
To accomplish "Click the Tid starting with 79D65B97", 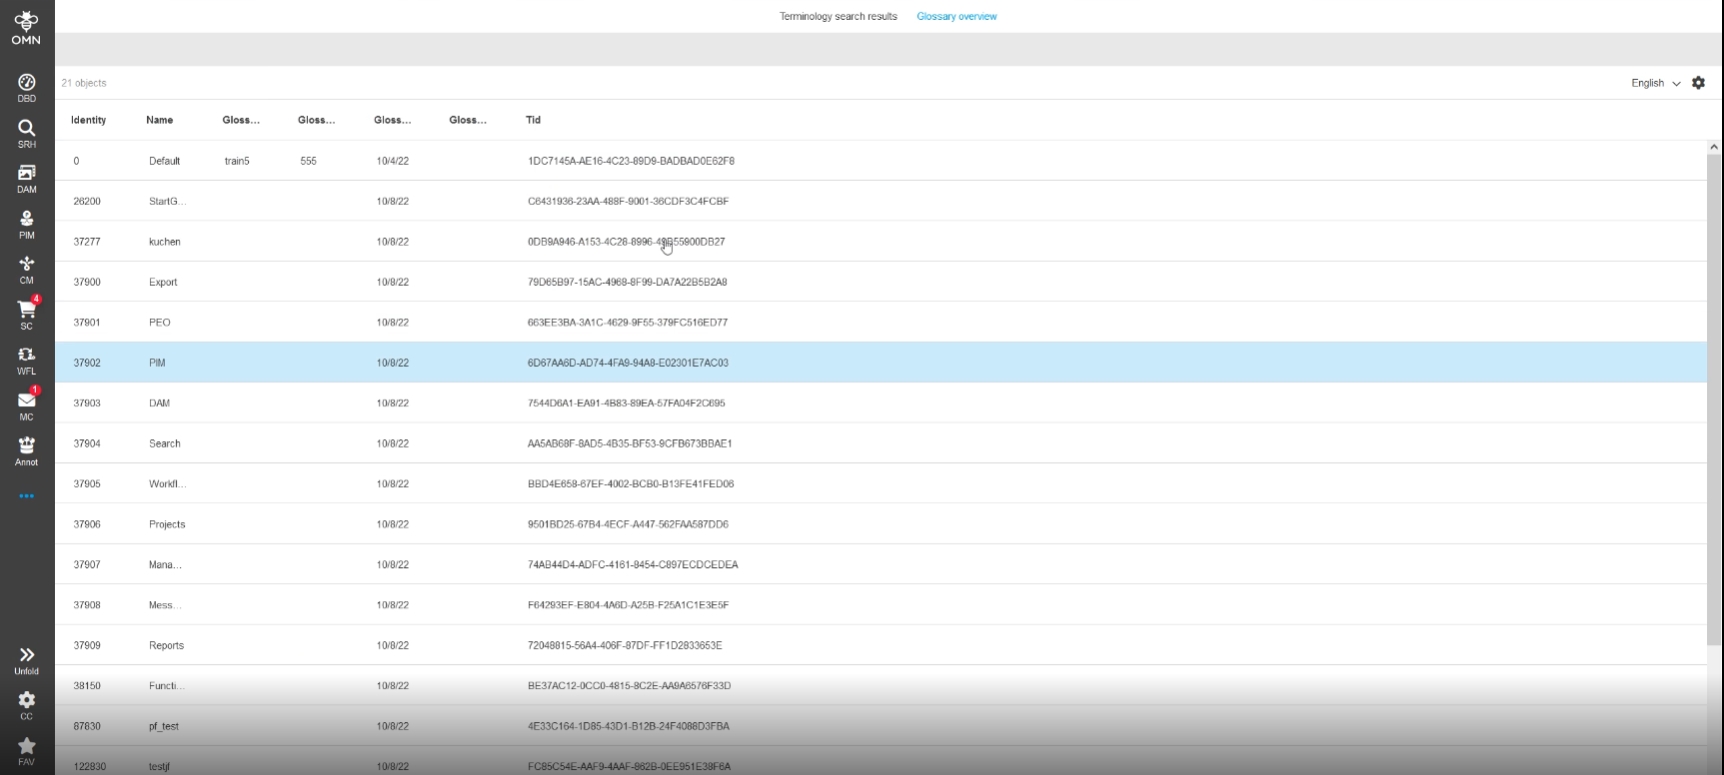I will pos(627,282).
